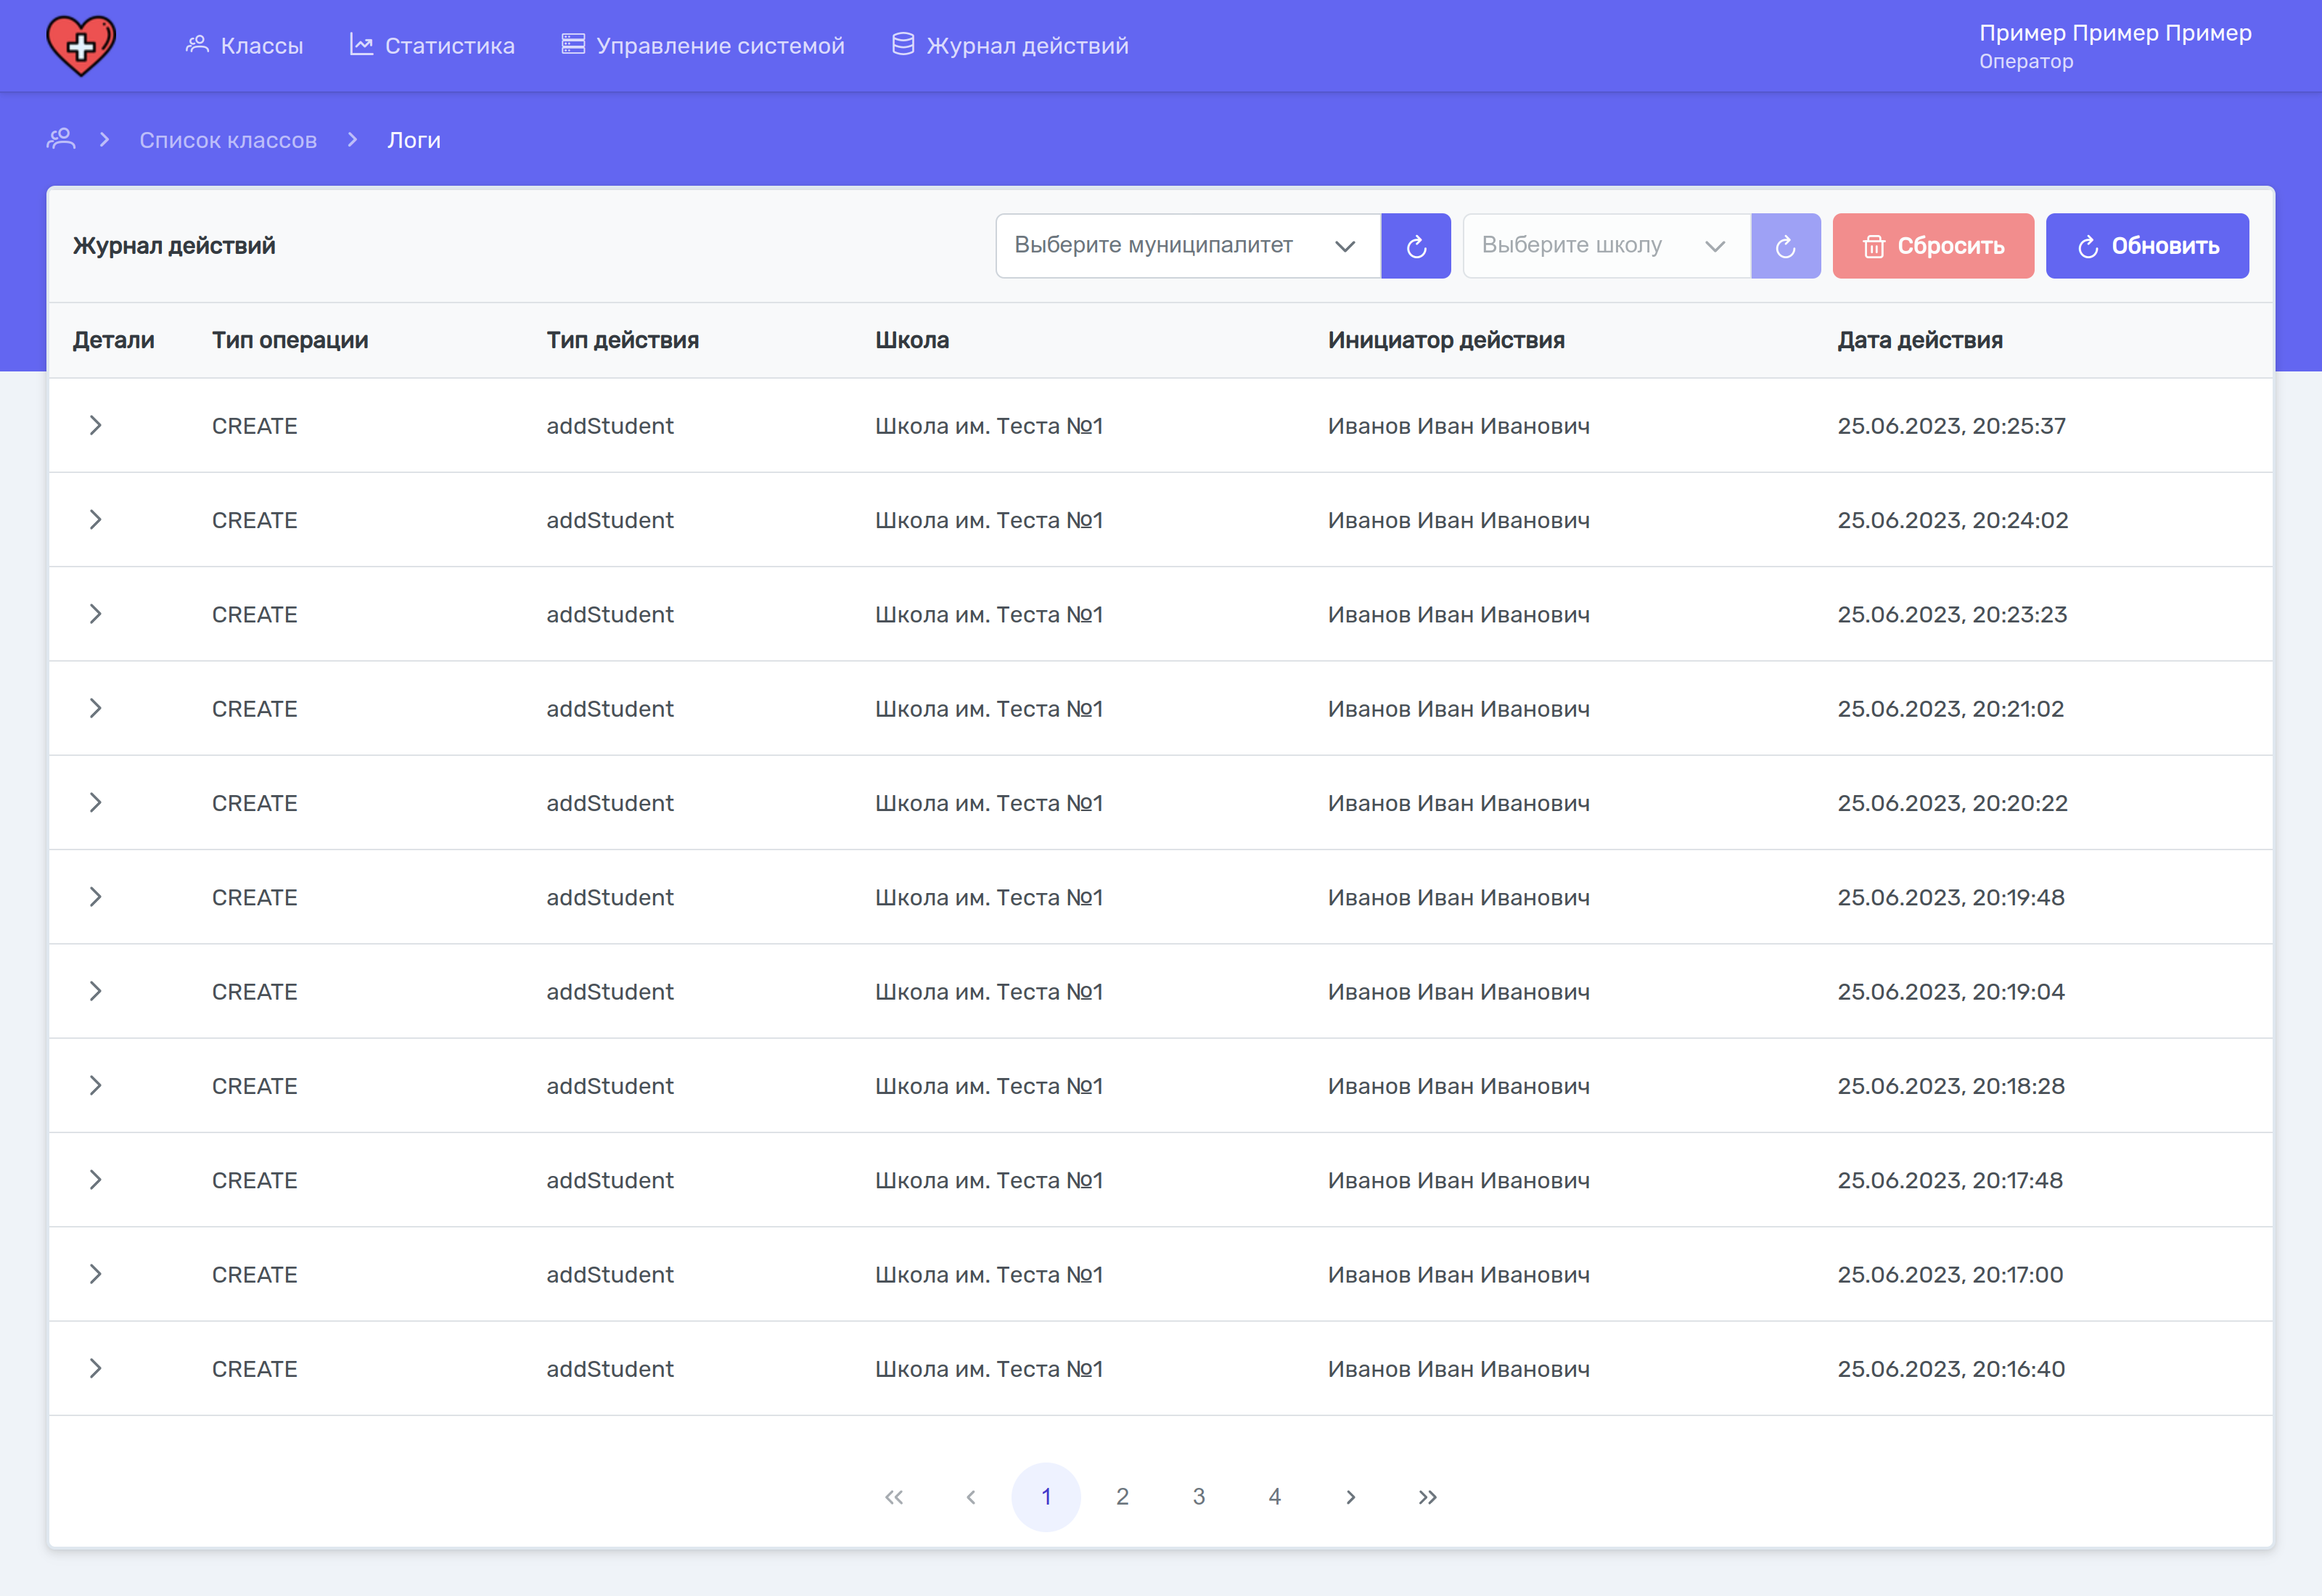Go to the last page double-arrow
Viewport: 2322px width, 1596px height.
[1427, 1497]
